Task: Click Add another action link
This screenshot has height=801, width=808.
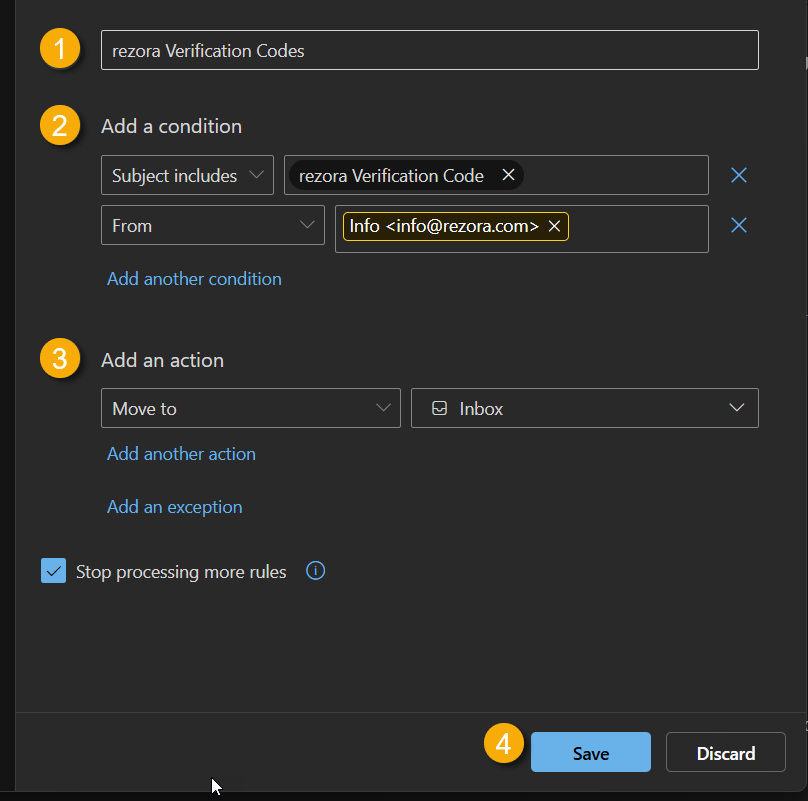Action: tap(181, 454)
